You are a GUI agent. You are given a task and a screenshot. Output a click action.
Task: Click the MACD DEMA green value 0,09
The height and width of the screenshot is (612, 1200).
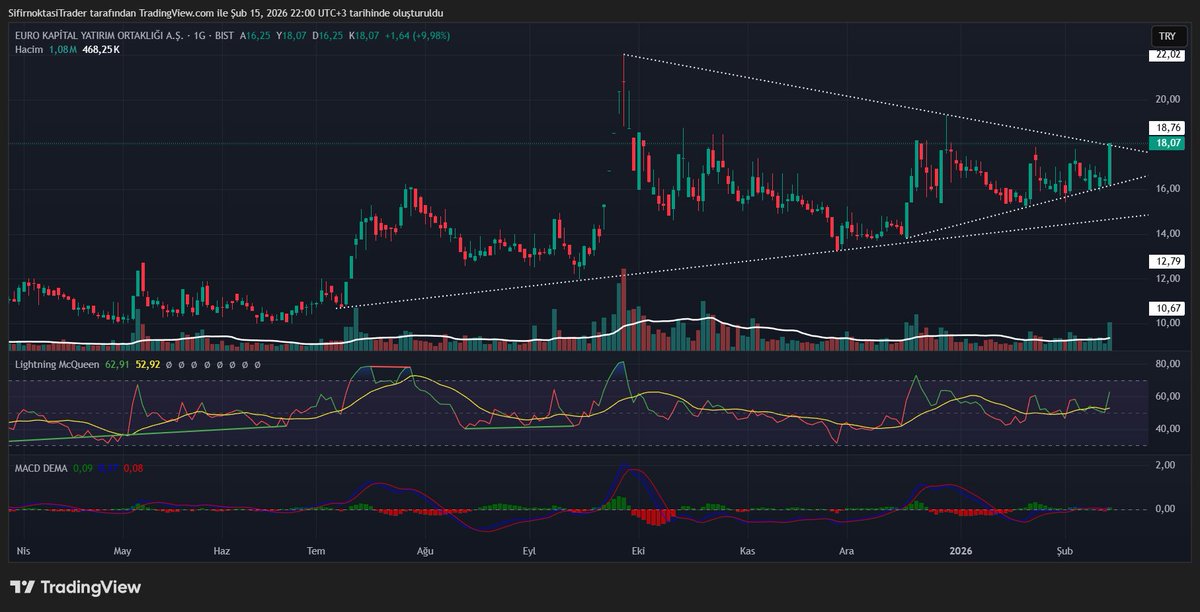[84, 468]
